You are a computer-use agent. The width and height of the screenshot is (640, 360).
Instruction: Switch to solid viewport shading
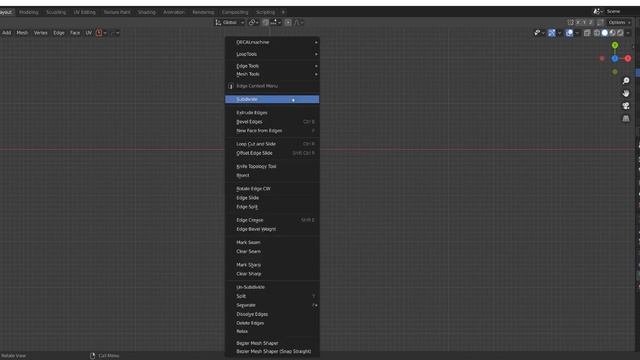click(x=604, y=33)
